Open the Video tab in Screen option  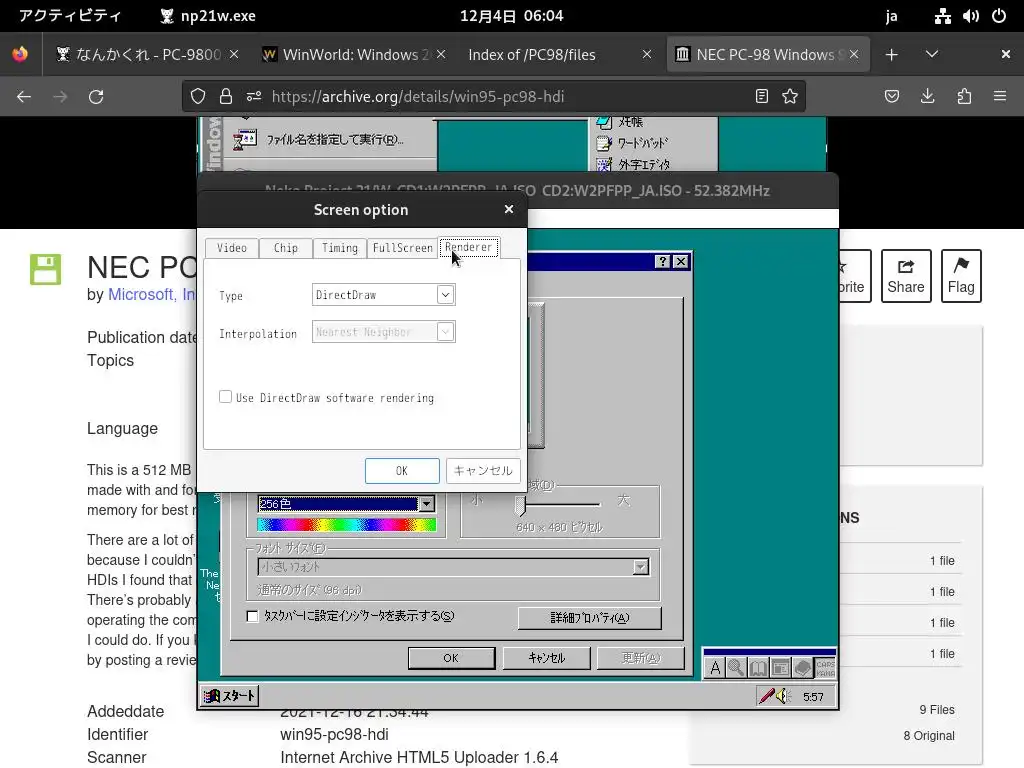coord(232,248)
